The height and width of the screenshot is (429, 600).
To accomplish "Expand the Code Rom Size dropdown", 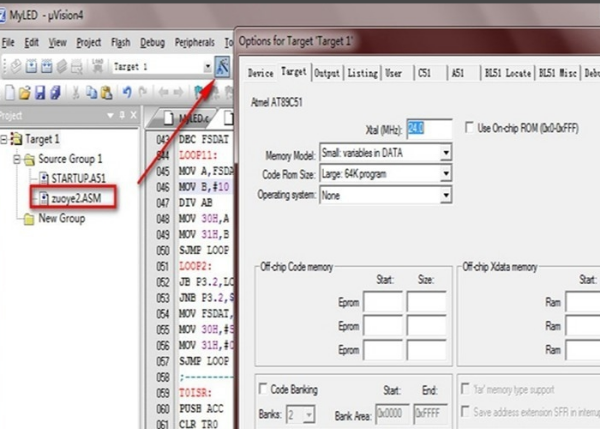I will [446, 174].
